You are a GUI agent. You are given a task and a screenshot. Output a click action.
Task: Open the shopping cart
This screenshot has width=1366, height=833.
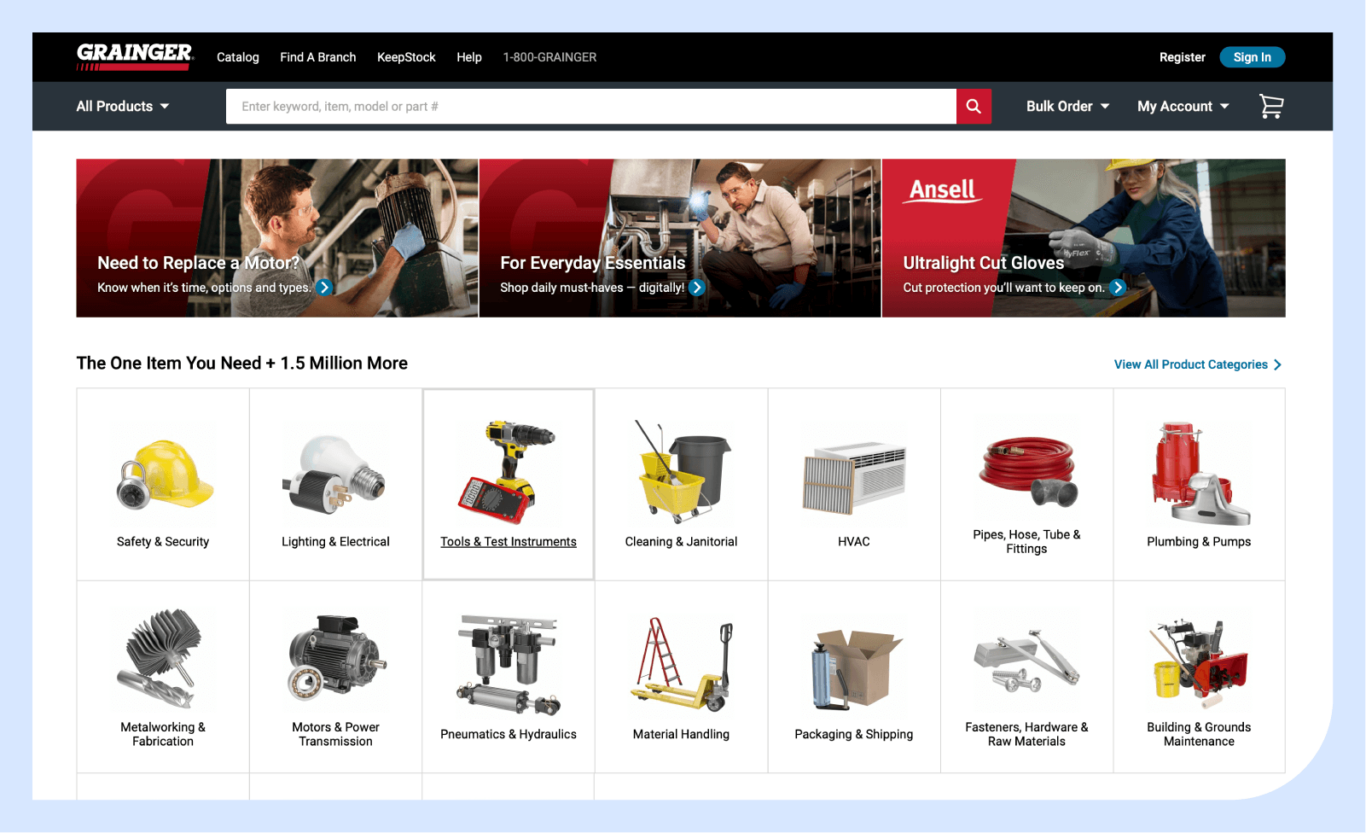point(1271,106)
